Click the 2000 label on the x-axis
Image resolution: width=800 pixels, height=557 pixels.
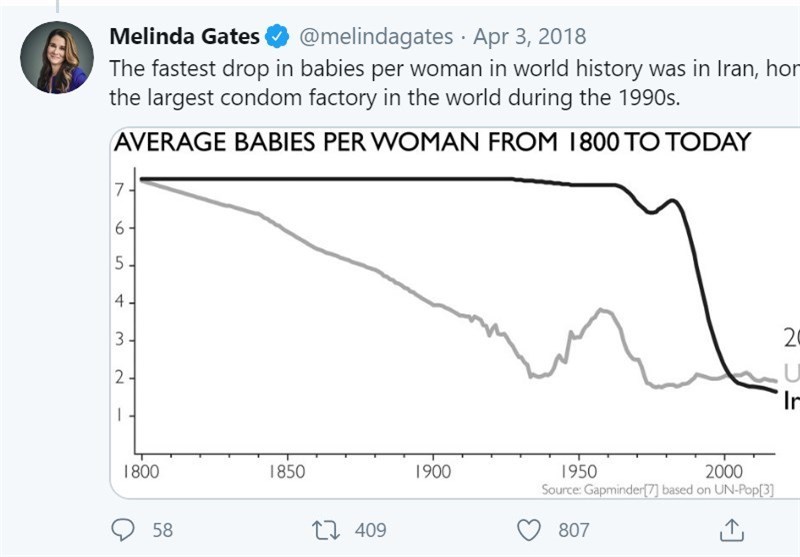click(x=724, y=471)
